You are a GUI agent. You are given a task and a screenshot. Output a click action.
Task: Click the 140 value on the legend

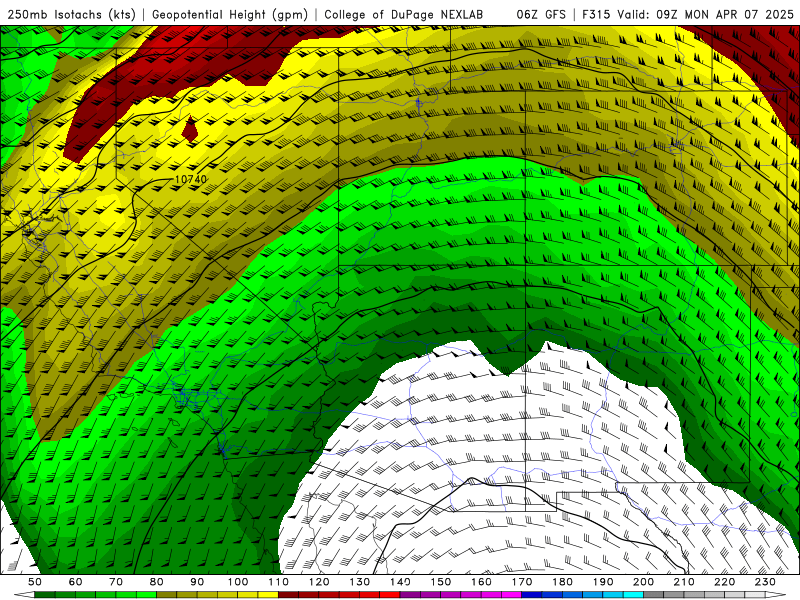(401, 582)
